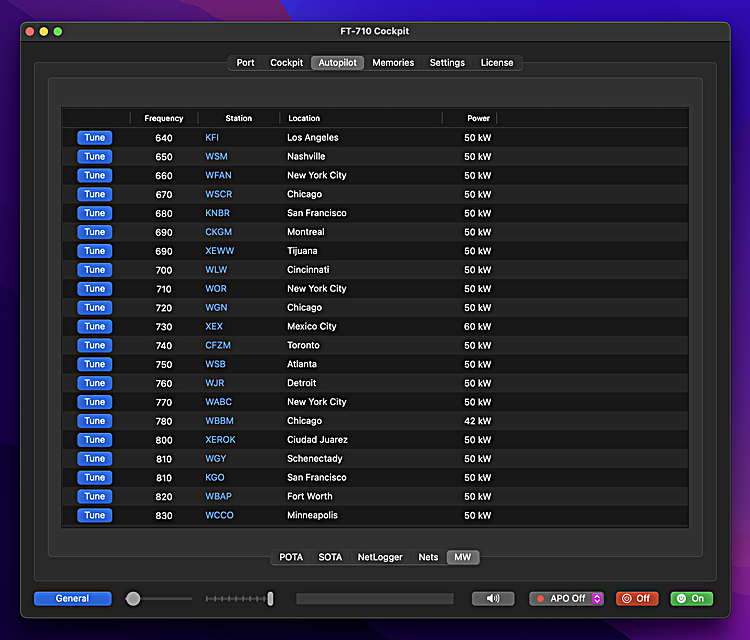Screen dimensions: 750x640
Task: Click the Frequency column header
Action: coord(164,118)
